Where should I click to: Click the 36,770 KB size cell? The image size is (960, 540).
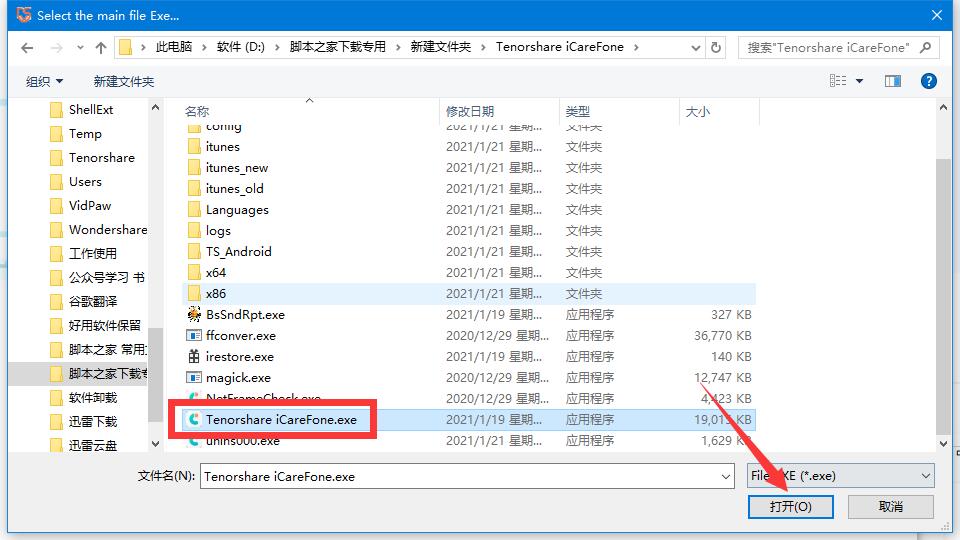(x=722, y=336)
